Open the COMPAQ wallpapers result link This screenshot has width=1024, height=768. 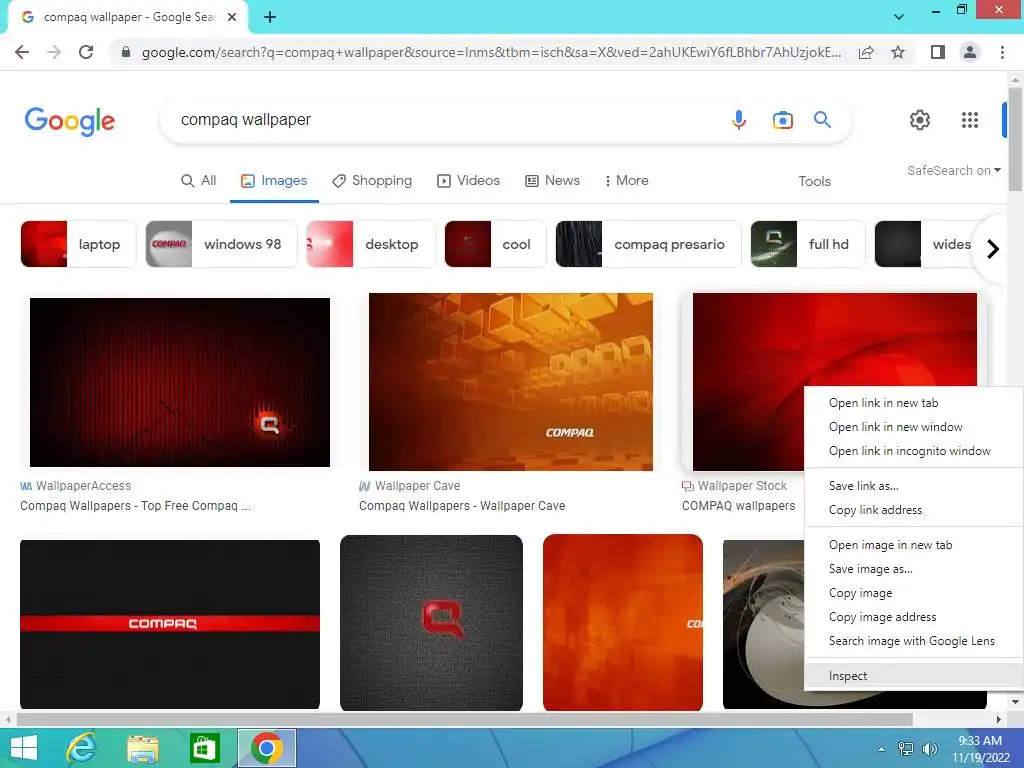coord(739,505)
